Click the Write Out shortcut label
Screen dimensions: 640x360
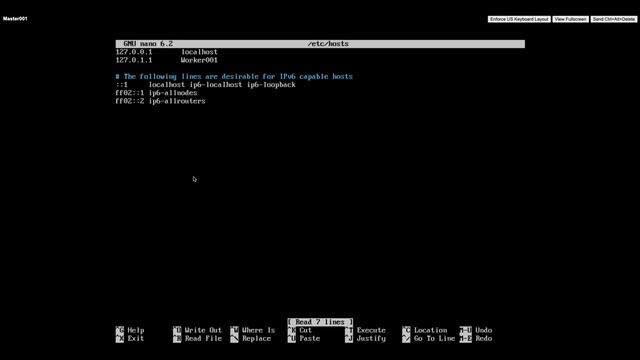pos(203,330)
